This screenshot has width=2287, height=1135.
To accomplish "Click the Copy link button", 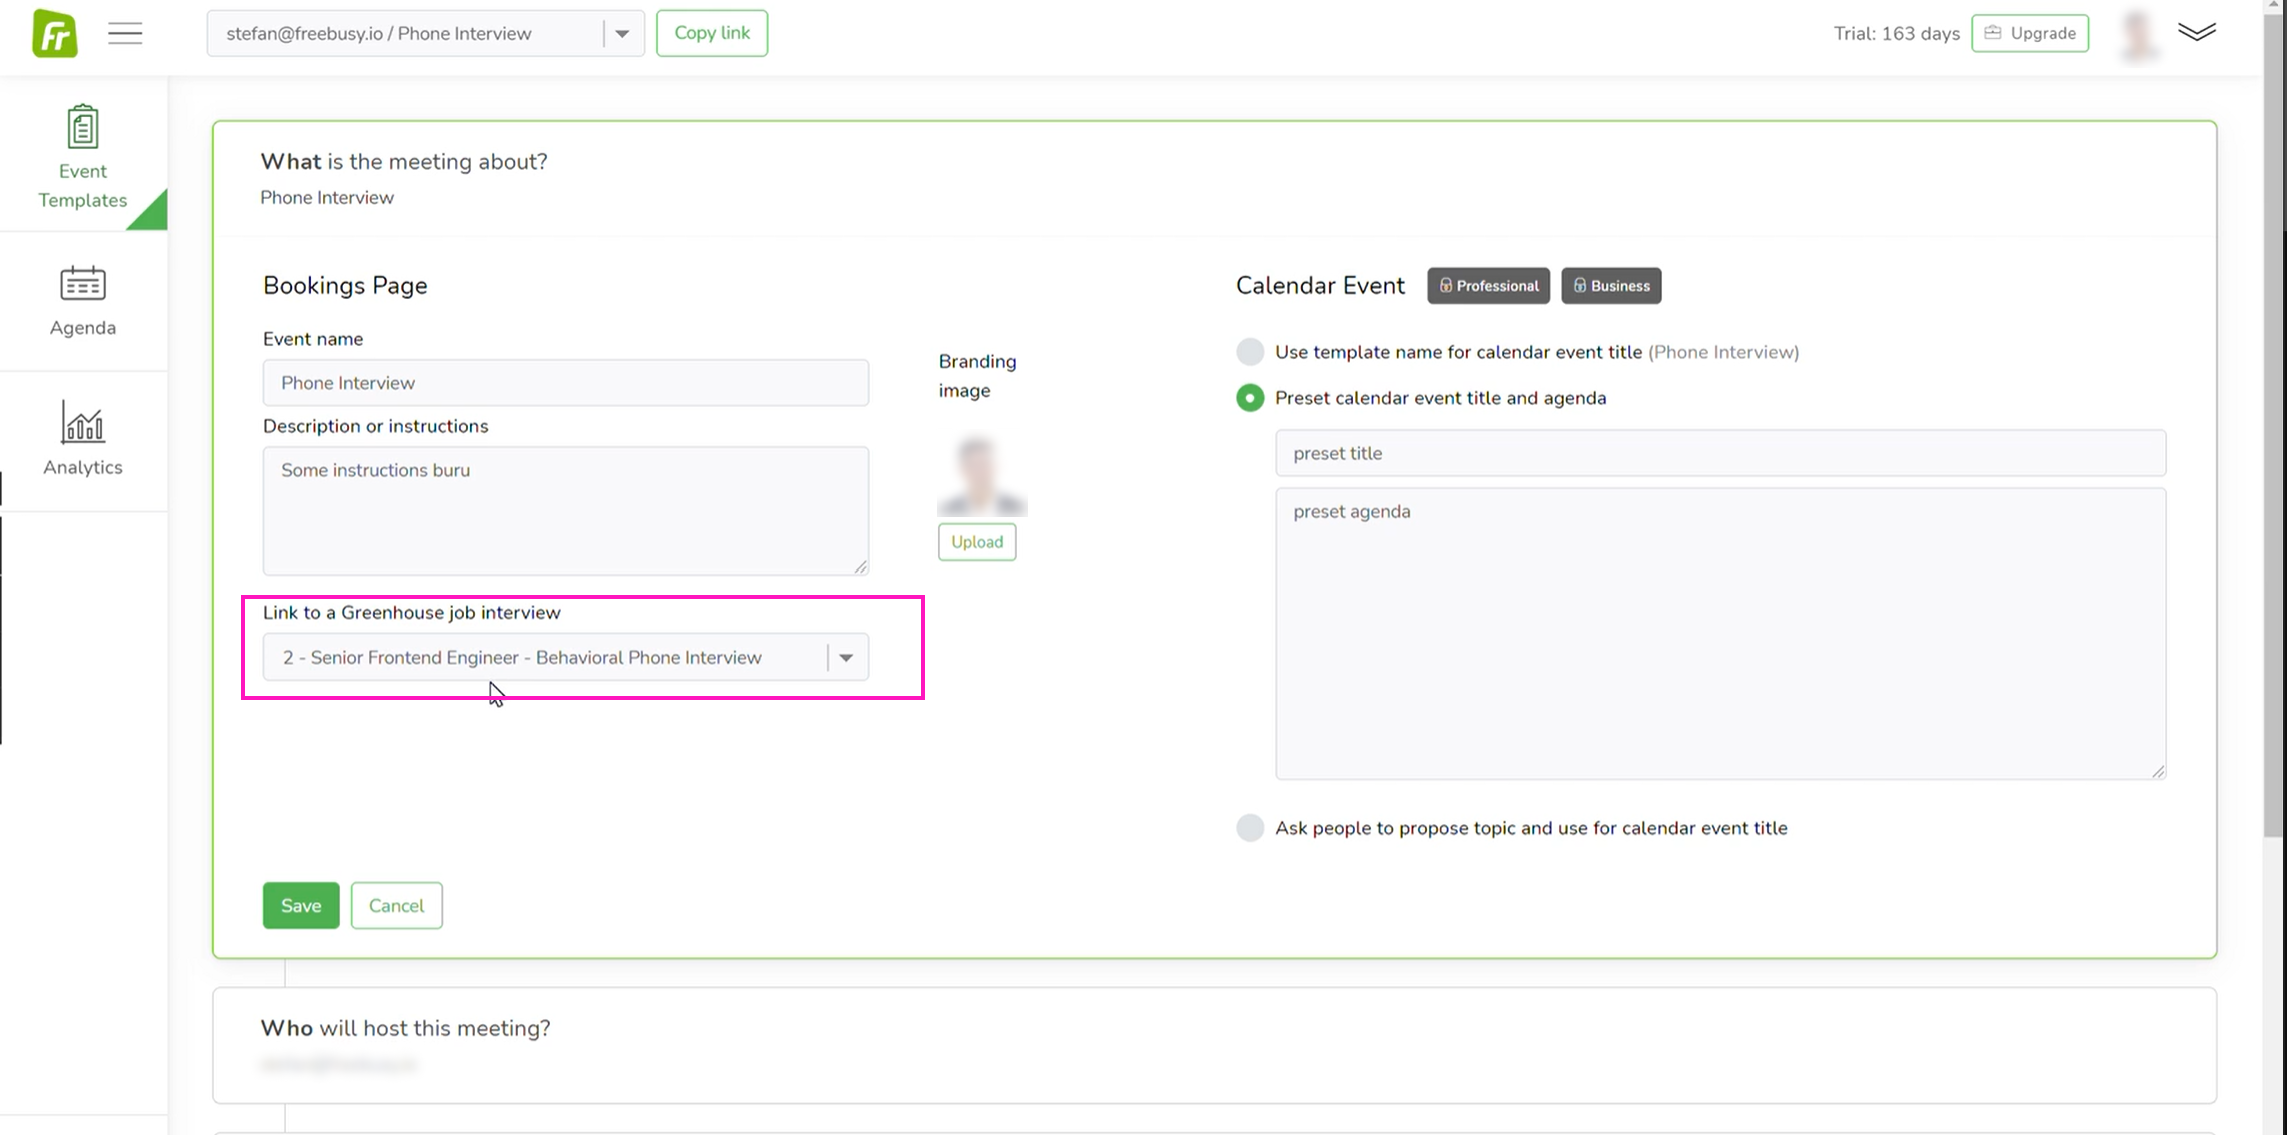I will tap(712, 33).
